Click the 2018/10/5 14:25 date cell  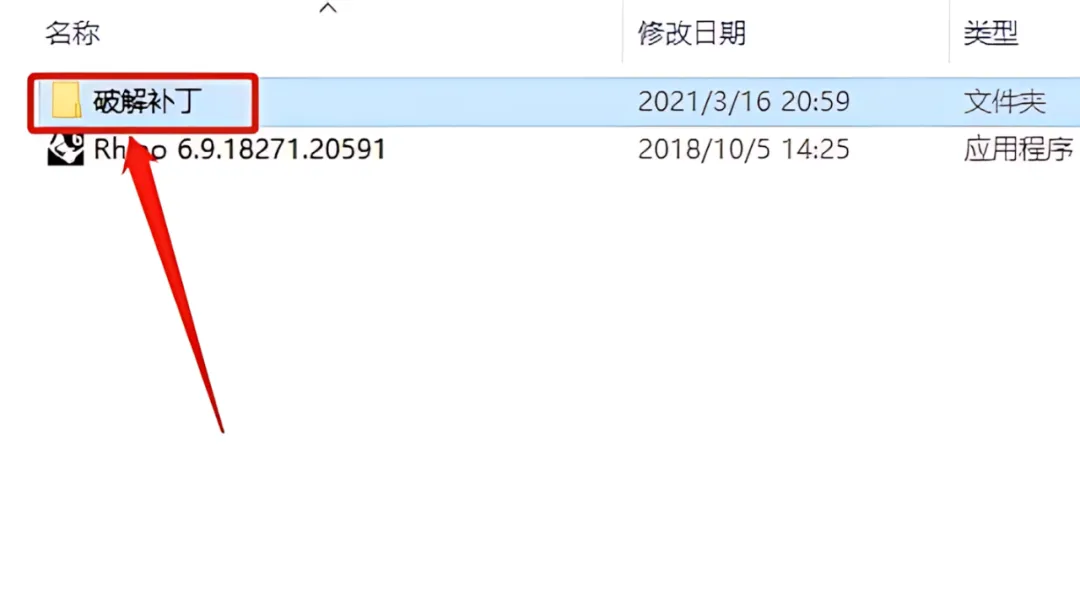click(744, 149)
